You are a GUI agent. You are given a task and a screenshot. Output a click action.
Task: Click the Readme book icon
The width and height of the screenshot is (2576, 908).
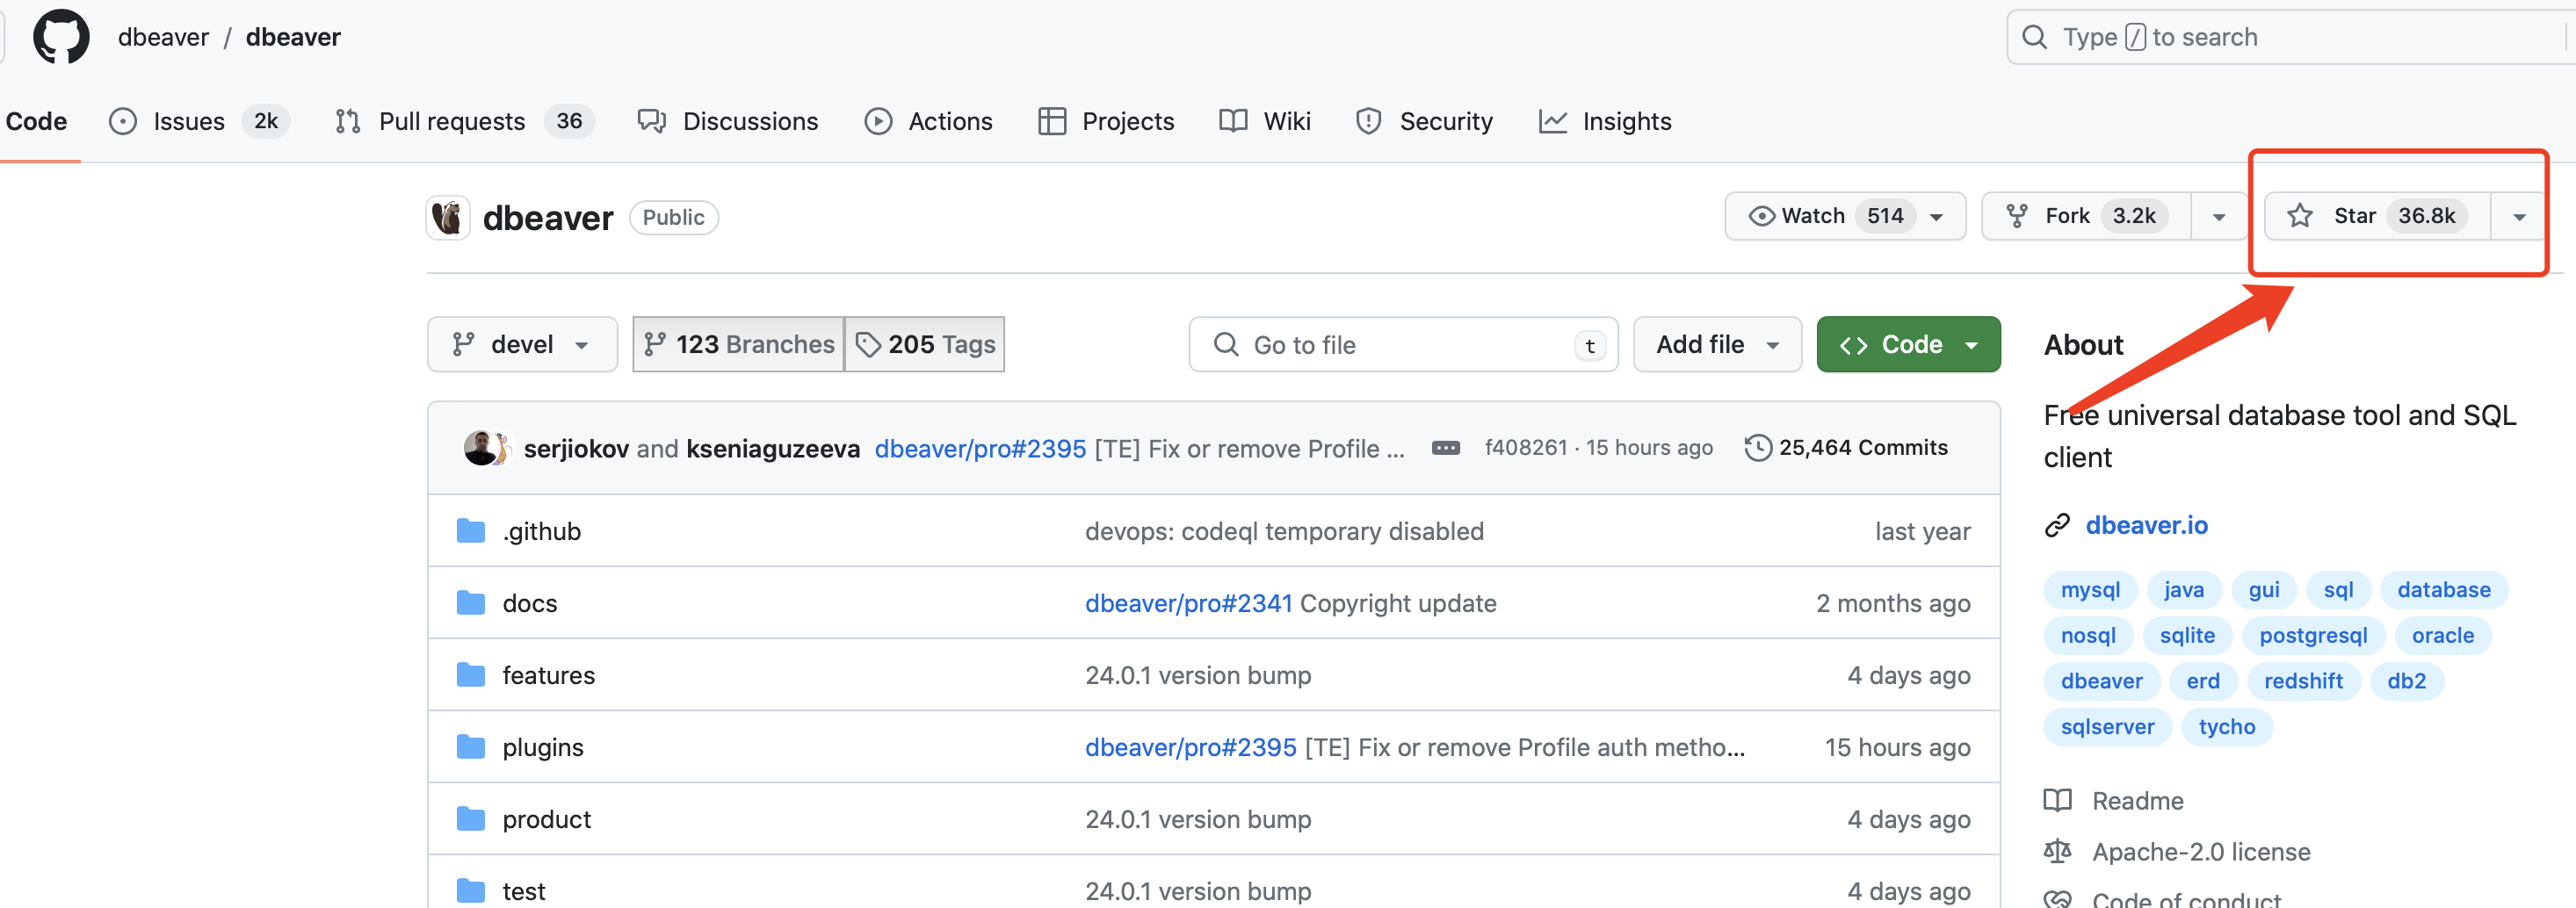point(2057,800)
